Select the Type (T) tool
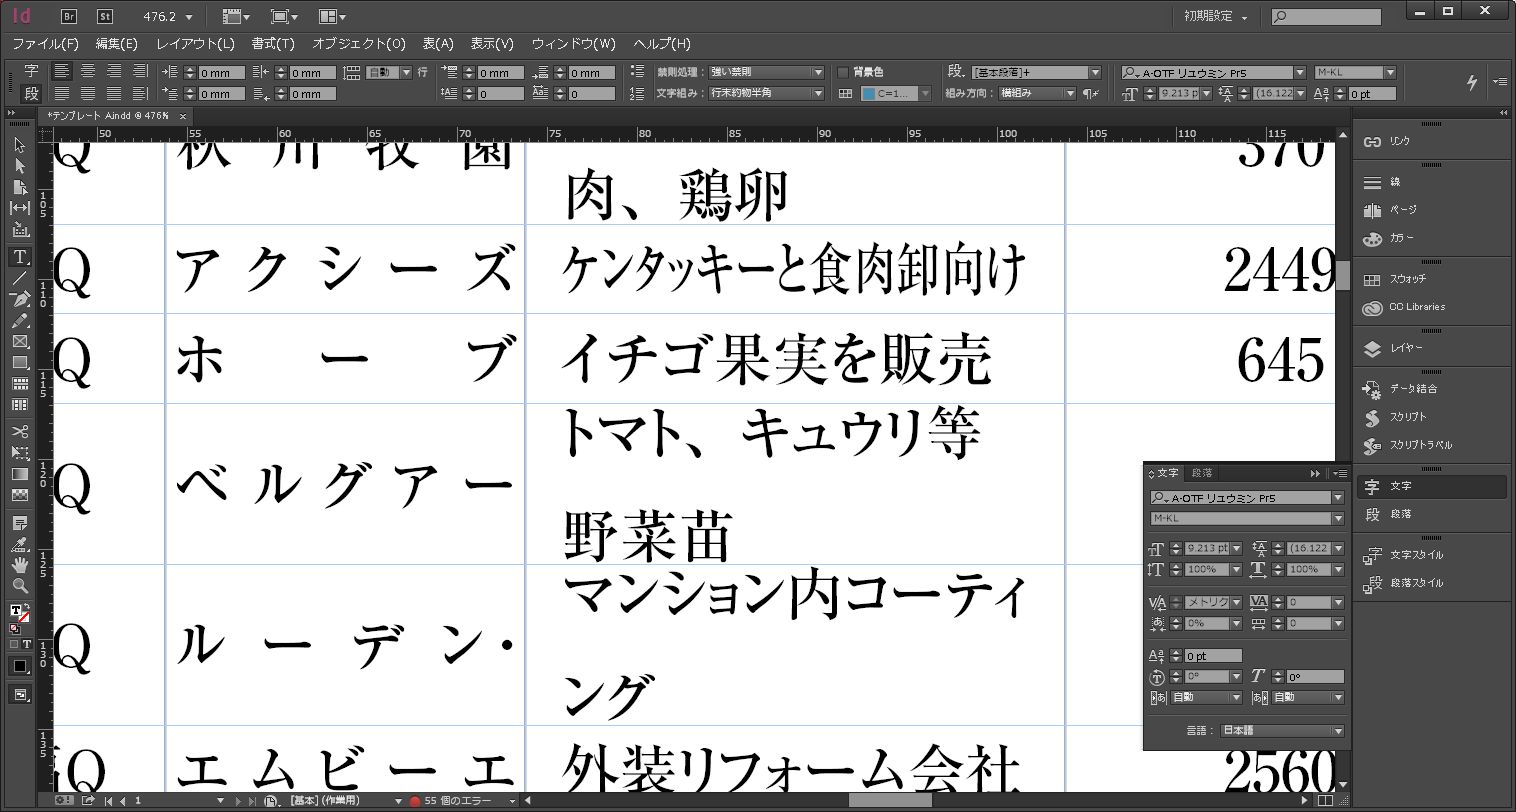Screen dimensions: 1516x812 click(x=19, y=257)
